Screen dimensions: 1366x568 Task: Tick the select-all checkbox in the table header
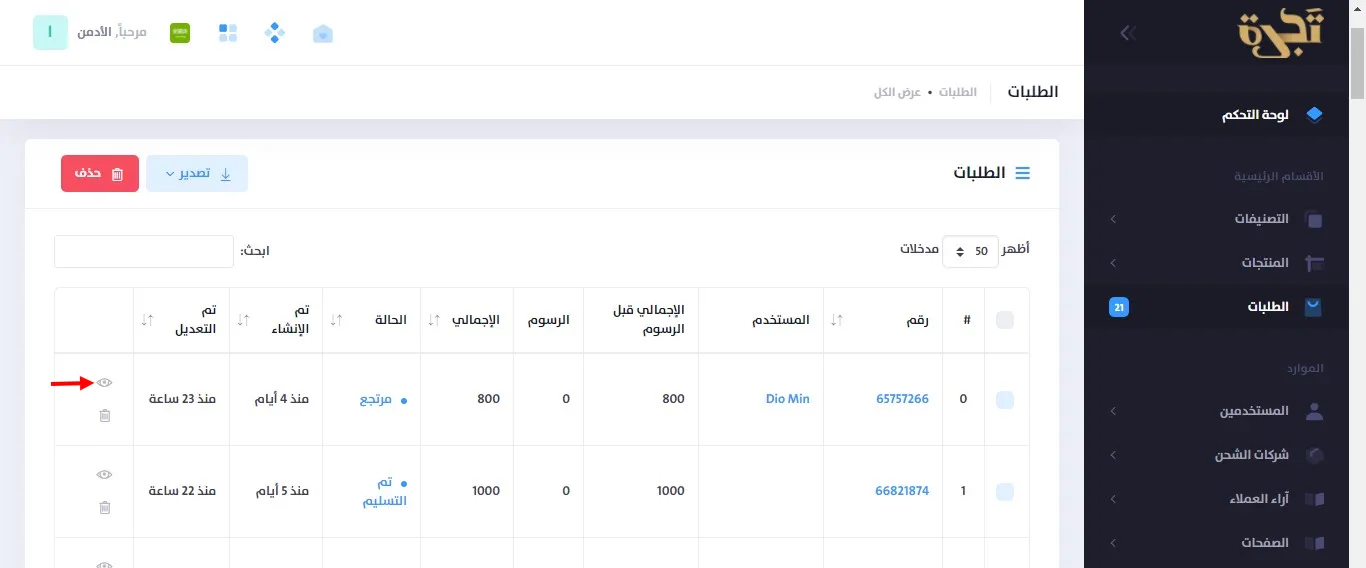(1005, 320)
